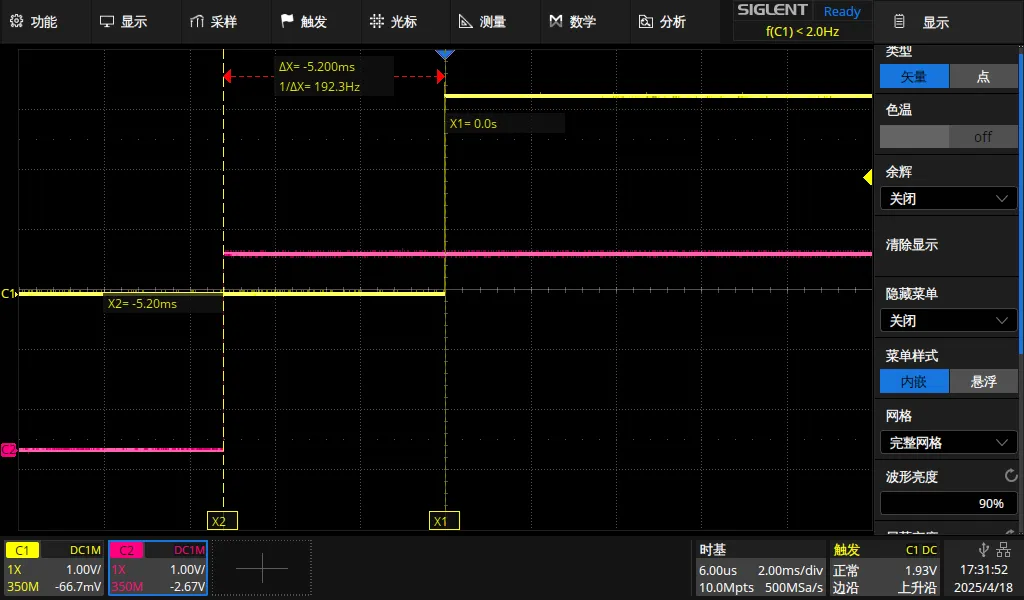
Task: Open the 采样 acquire menu
Action: click(x=213, y=22)
